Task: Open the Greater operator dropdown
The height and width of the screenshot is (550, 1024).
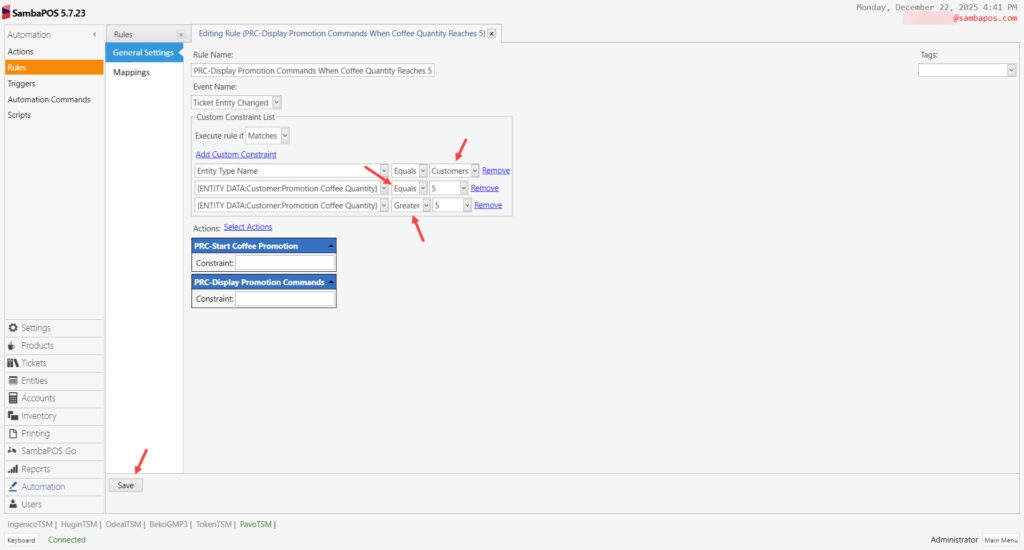Action: pyautogui.click(x=426, y=205)
